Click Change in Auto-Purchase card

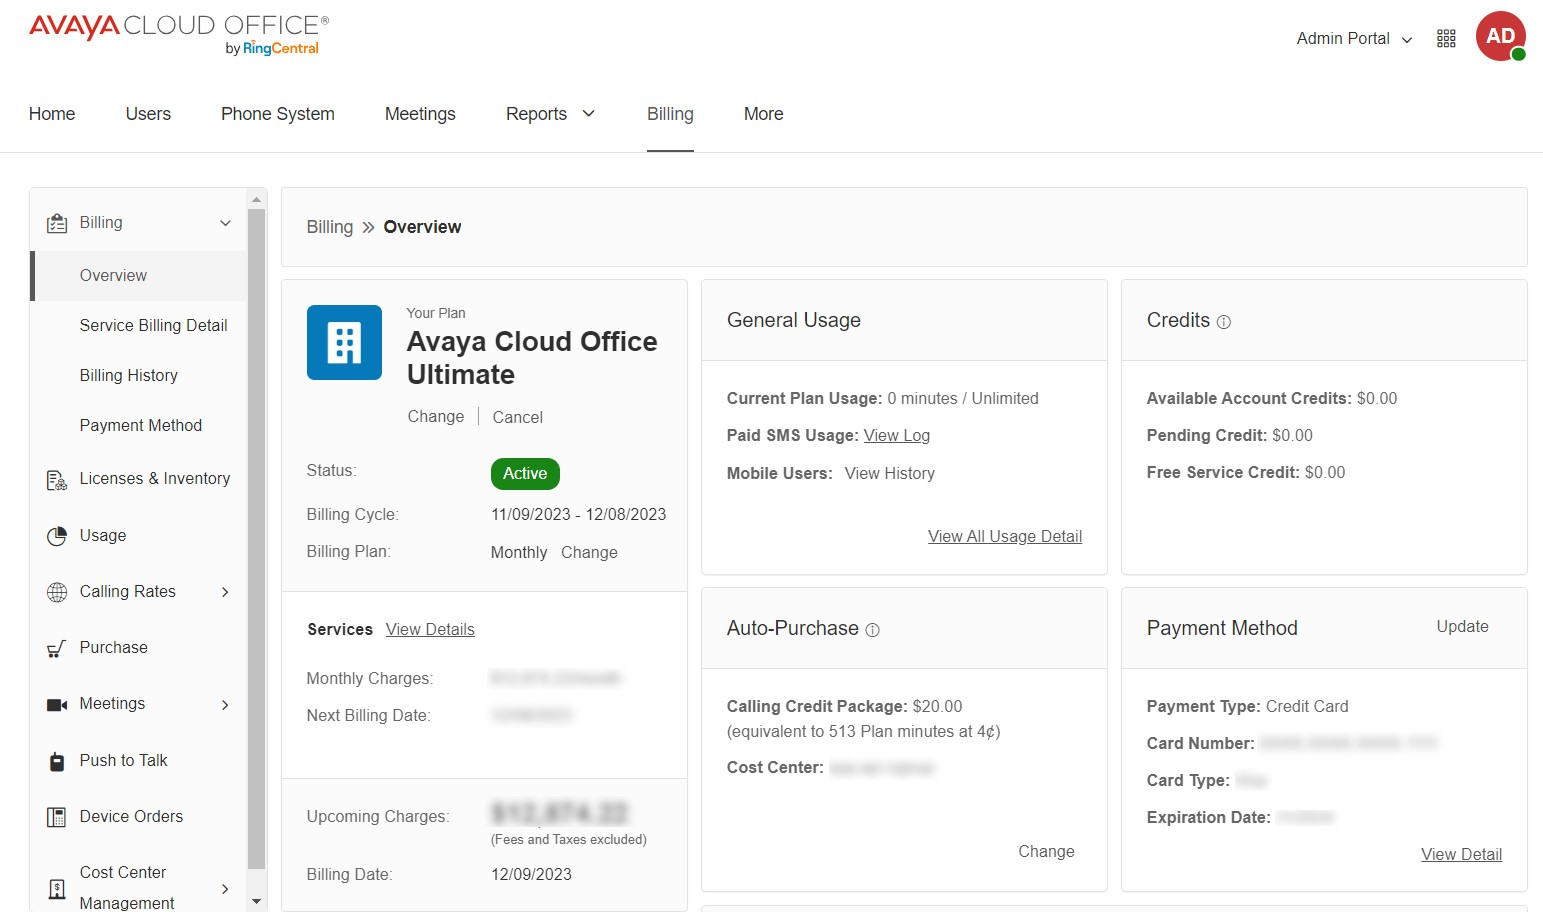(1046, 852)
